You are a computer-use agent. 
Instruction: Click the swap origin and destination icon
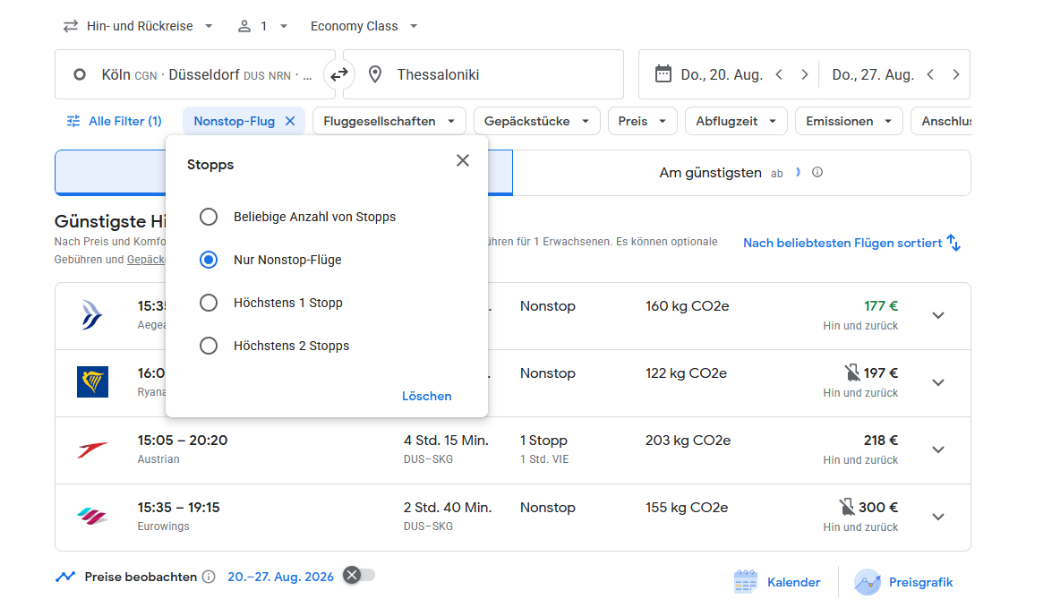click(340, 75)
